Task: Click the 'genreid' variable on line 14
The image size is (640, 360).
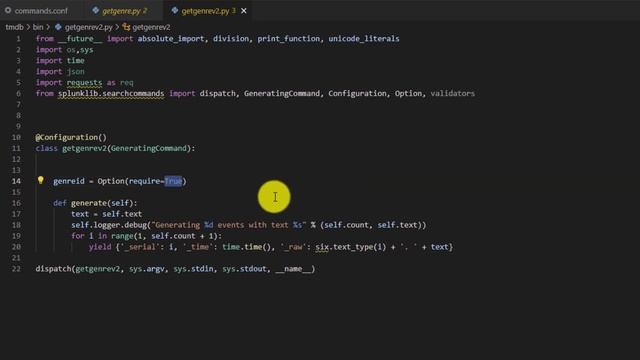Action: click(69, 181)
